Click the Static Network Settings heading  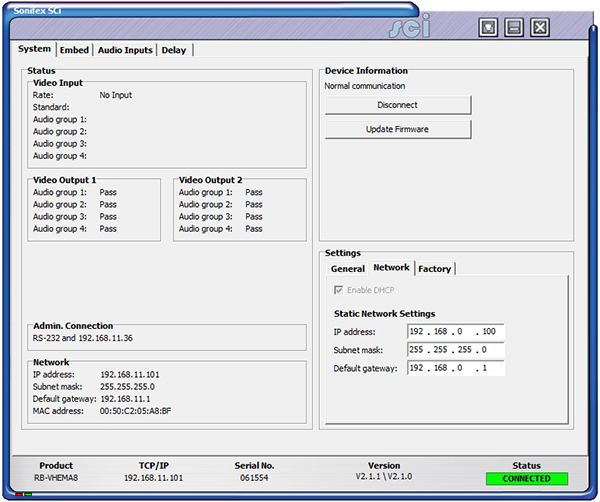click(385, 314)
